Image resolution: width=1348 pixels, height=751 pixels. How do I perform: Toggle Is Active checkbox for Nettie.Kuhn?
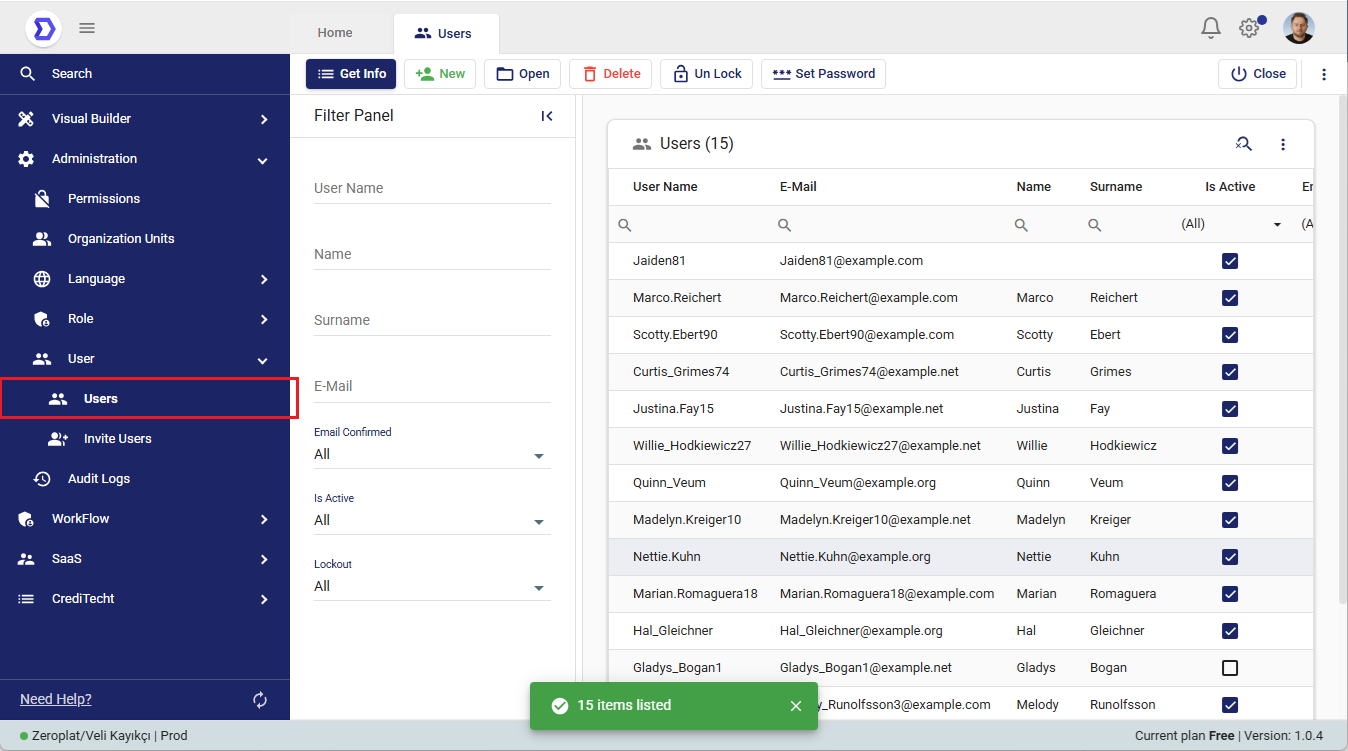coord(1230,557)
